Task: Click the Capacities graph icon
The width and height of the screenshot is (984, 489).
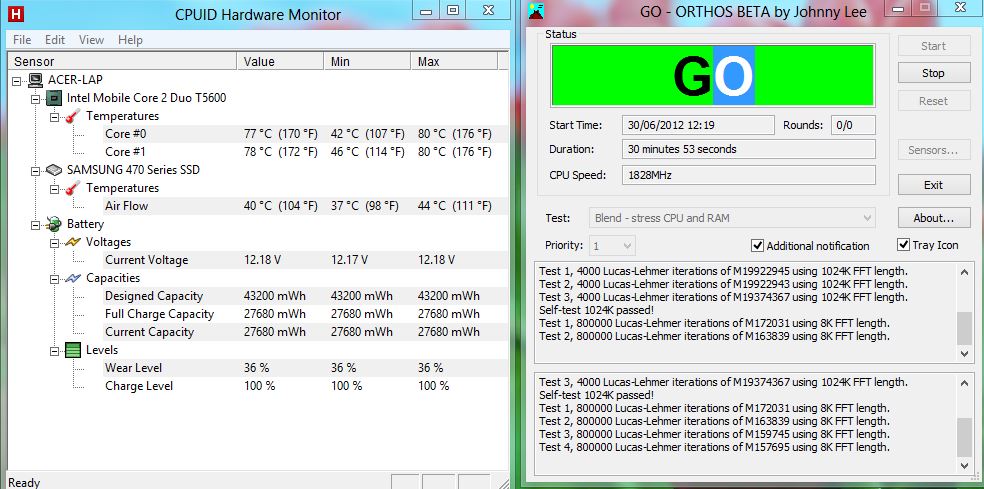Action: click(73, 278)
